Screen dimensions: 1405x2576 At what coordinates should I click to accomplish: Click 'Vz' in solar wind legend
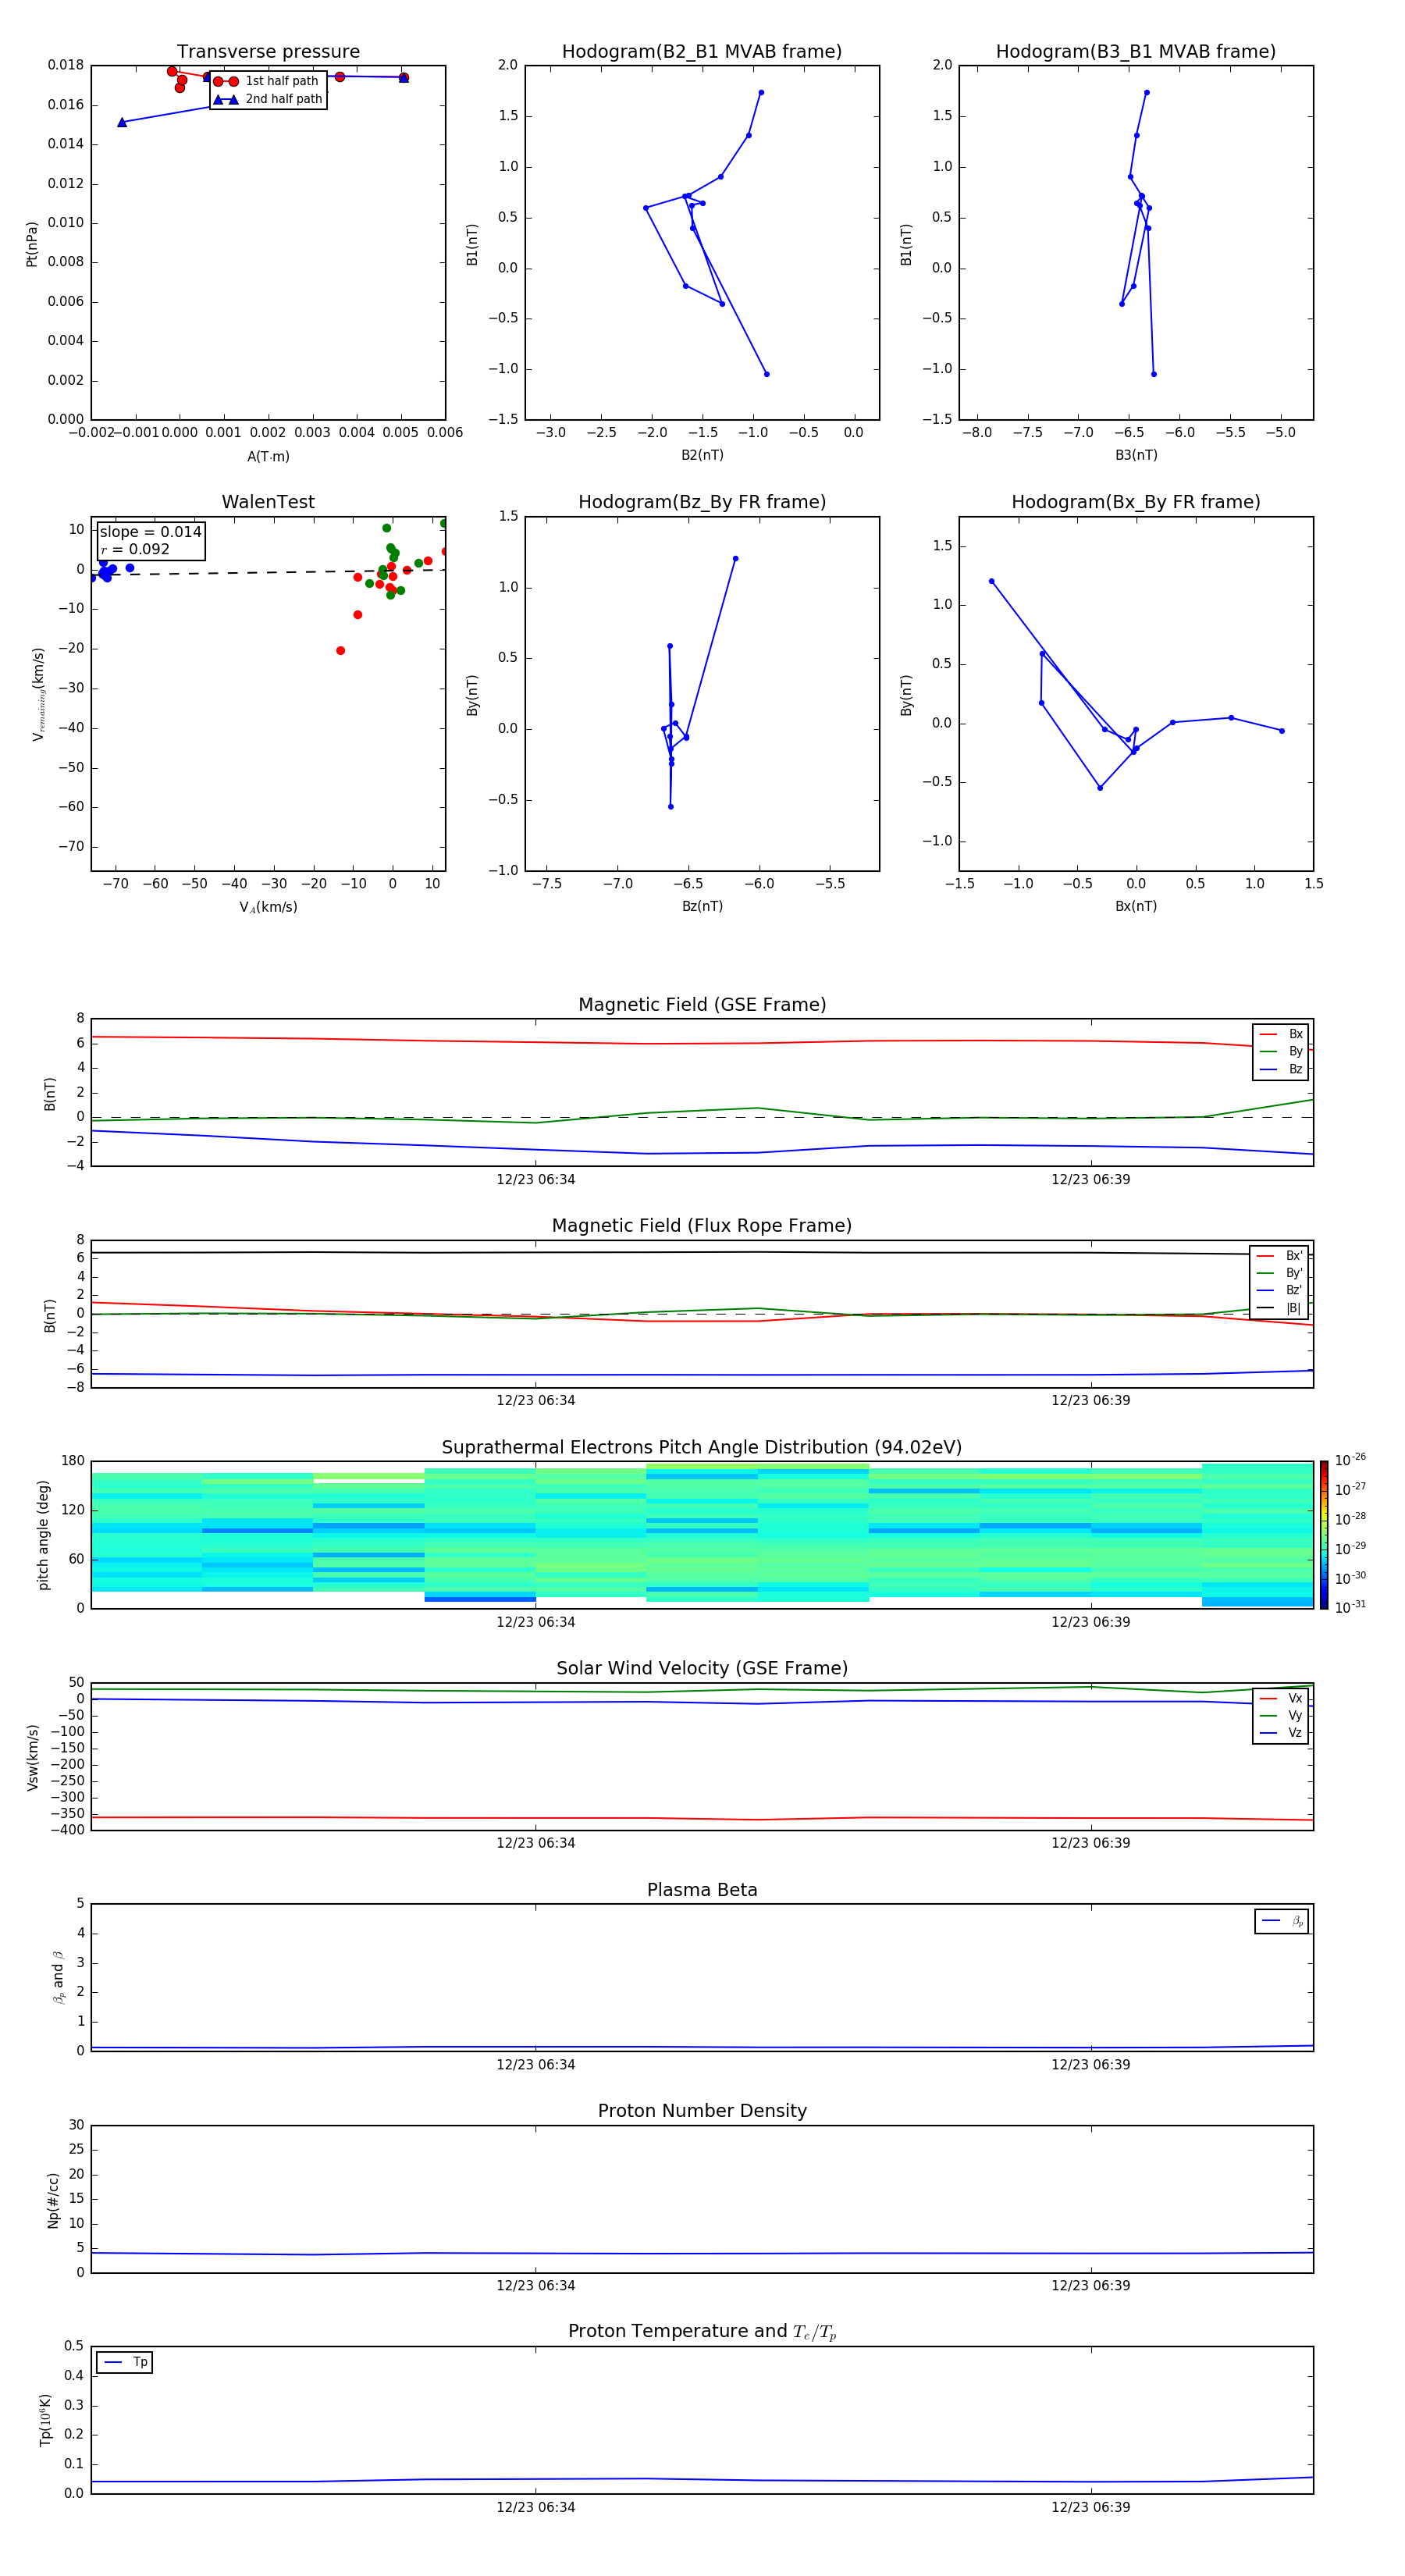tap(1295, 1733)
